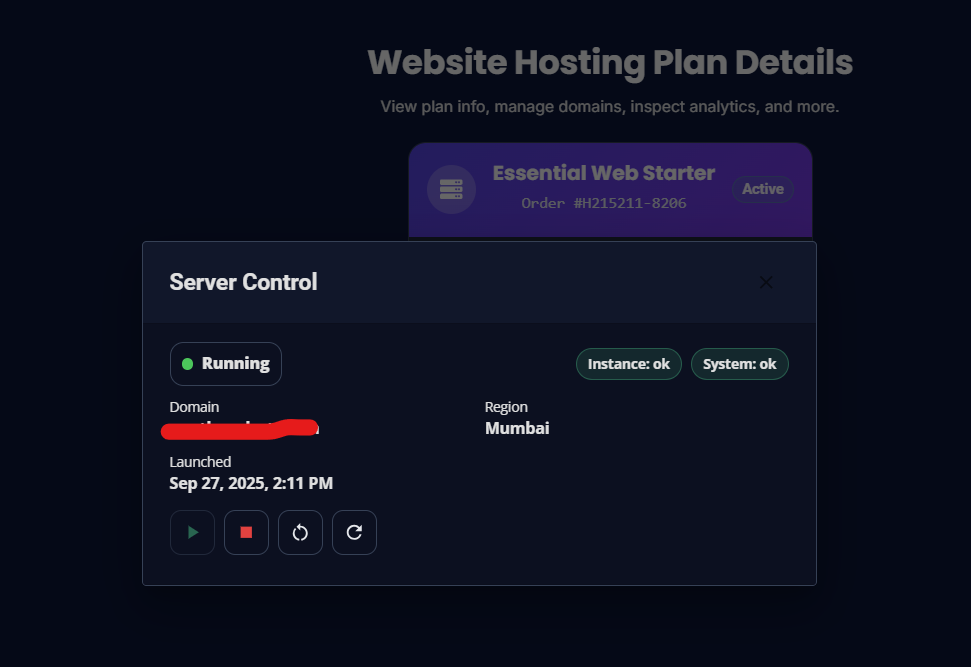Screen dimensions: 971x667
Task: Click the green running indicator dot
Action: 187,363
